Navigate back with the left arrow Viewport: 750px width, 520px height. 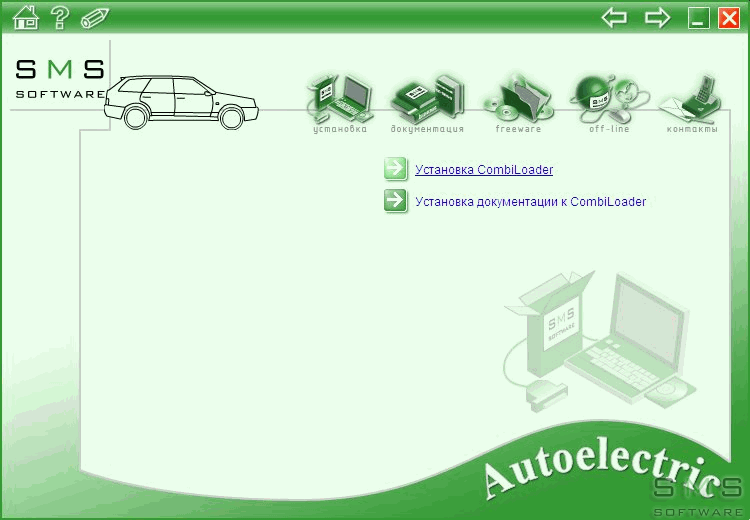(x=614, y=18)
